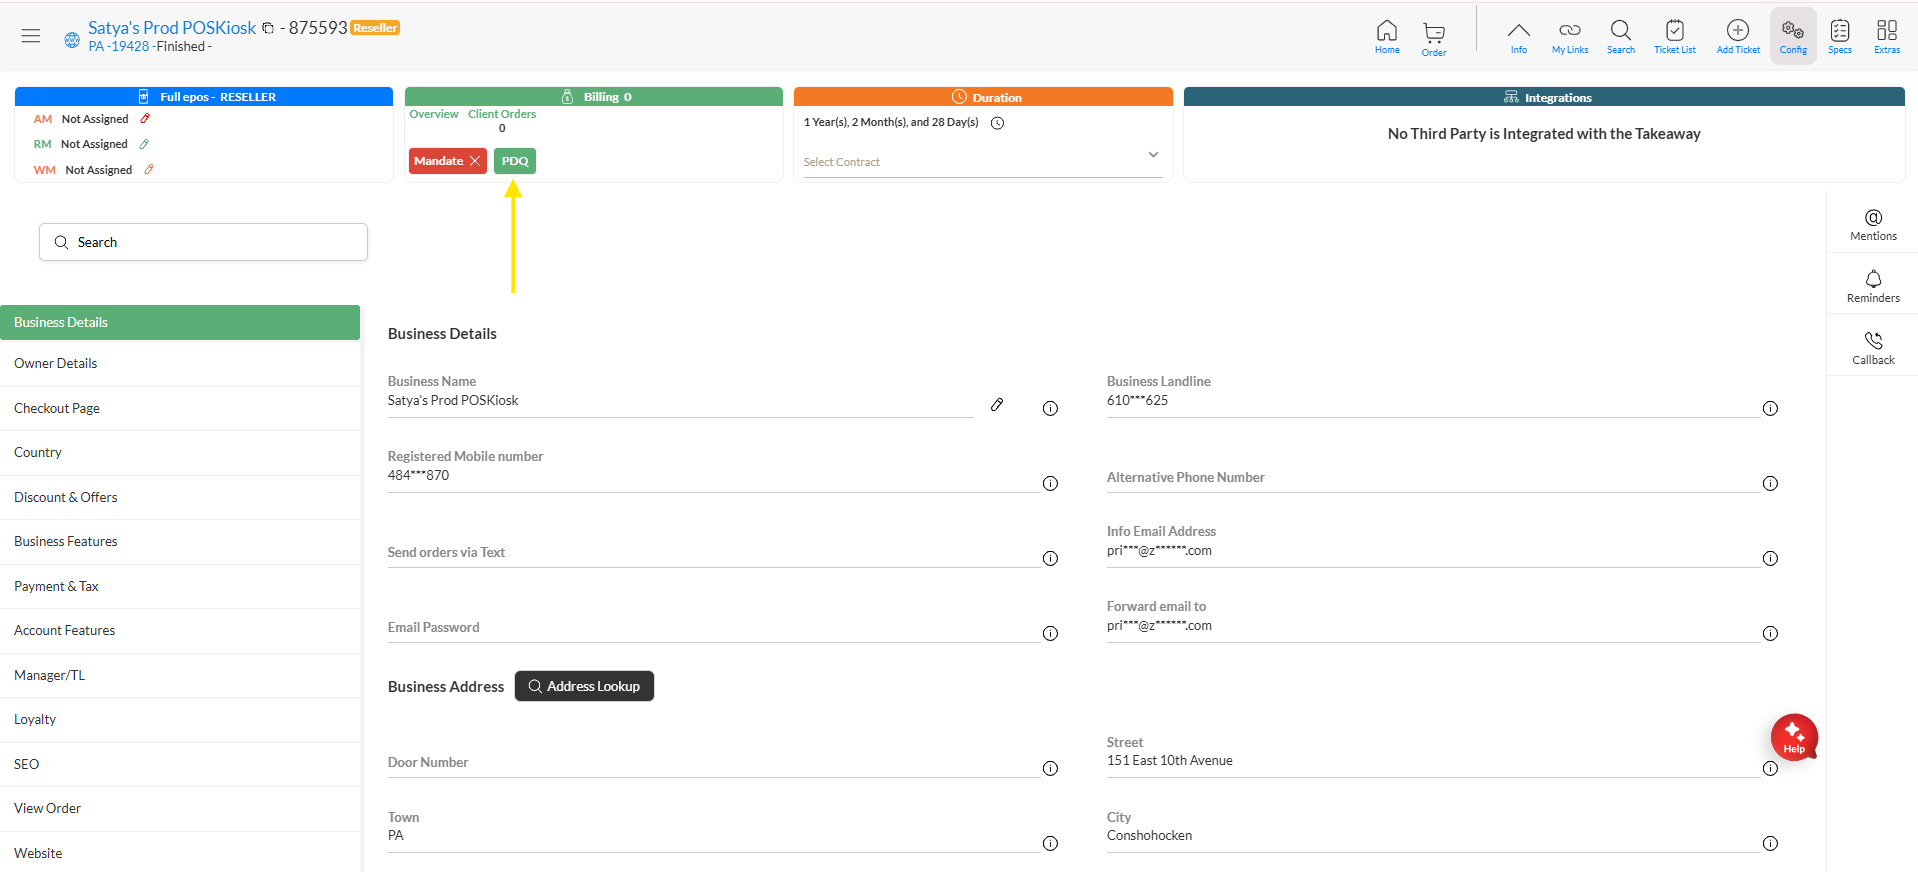
Task: Open the Specs panel
Action: pos(1839,36)
